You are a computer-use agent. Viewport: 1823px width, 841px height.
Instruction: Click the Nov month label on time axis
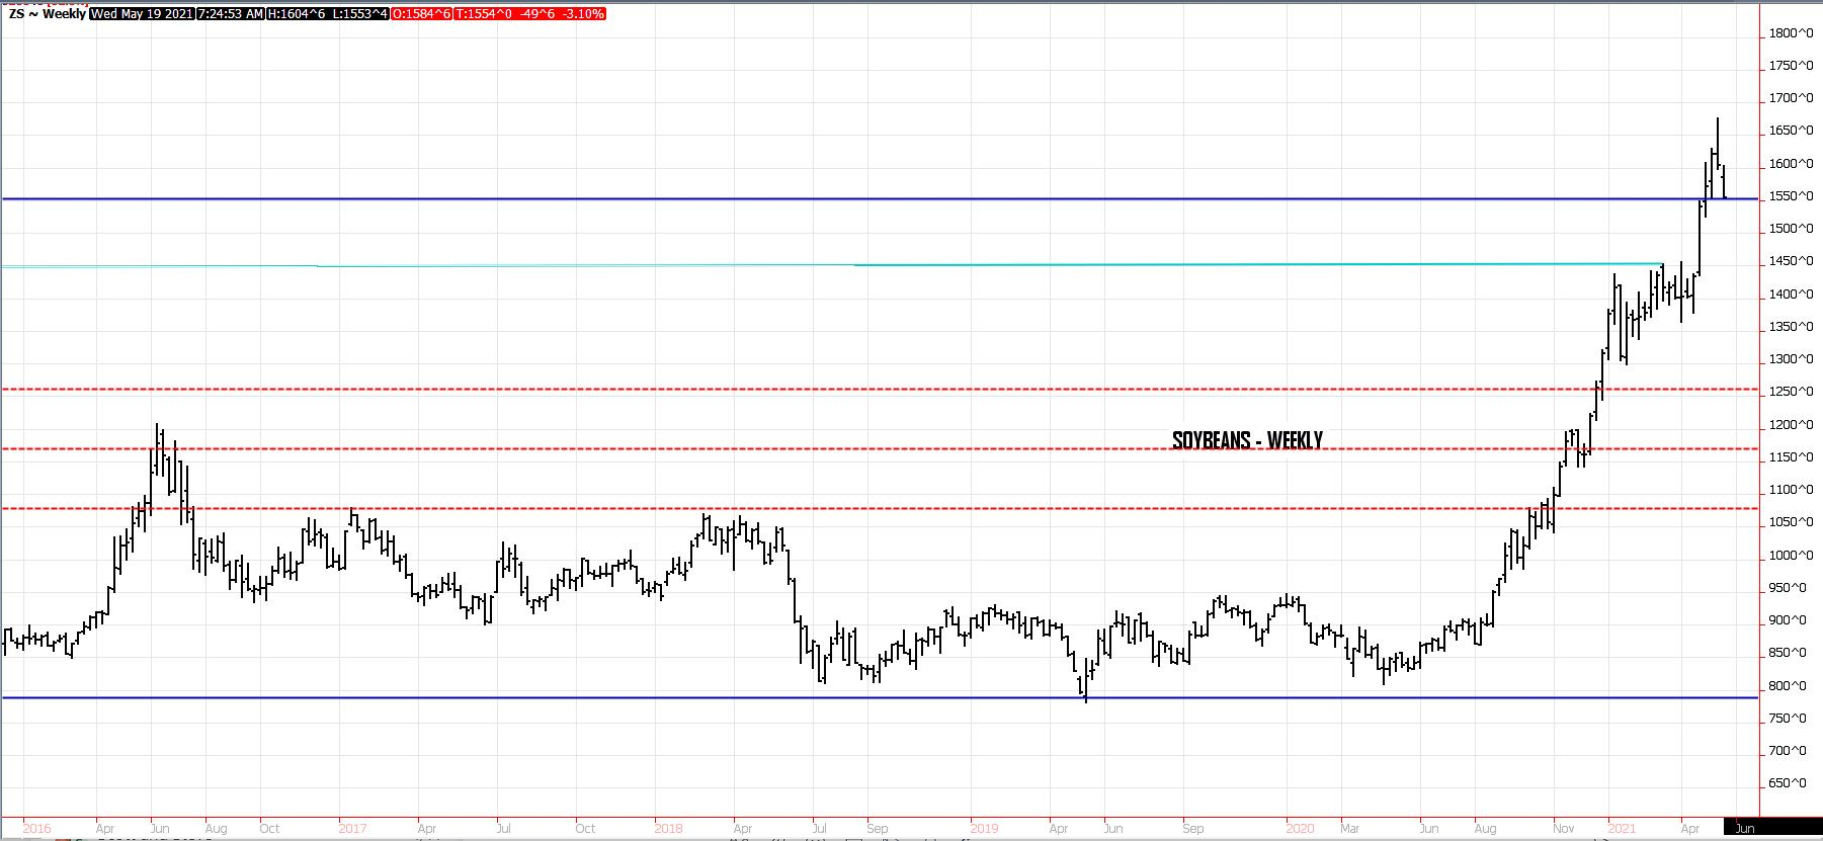tap(1565, 828)
